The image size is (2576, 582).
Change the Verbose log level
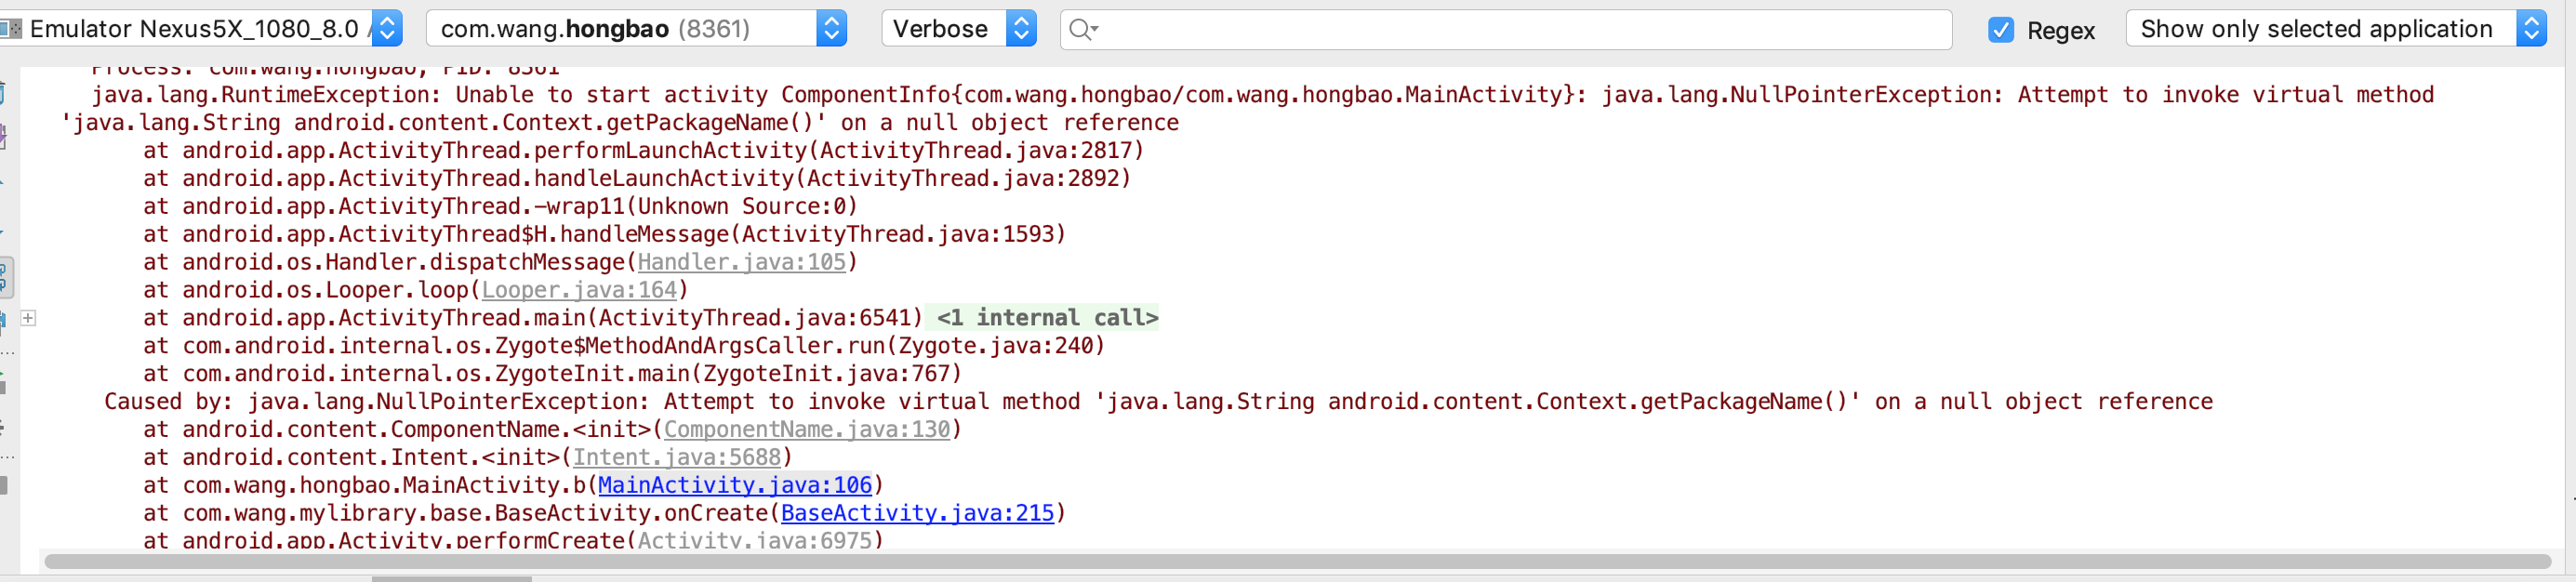[1020, 28]
